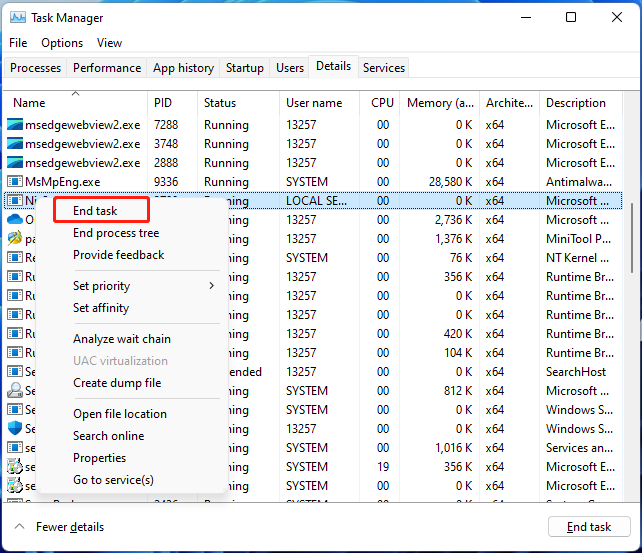
Task: Open Properties from context menu
Action: tap(99, 458)
